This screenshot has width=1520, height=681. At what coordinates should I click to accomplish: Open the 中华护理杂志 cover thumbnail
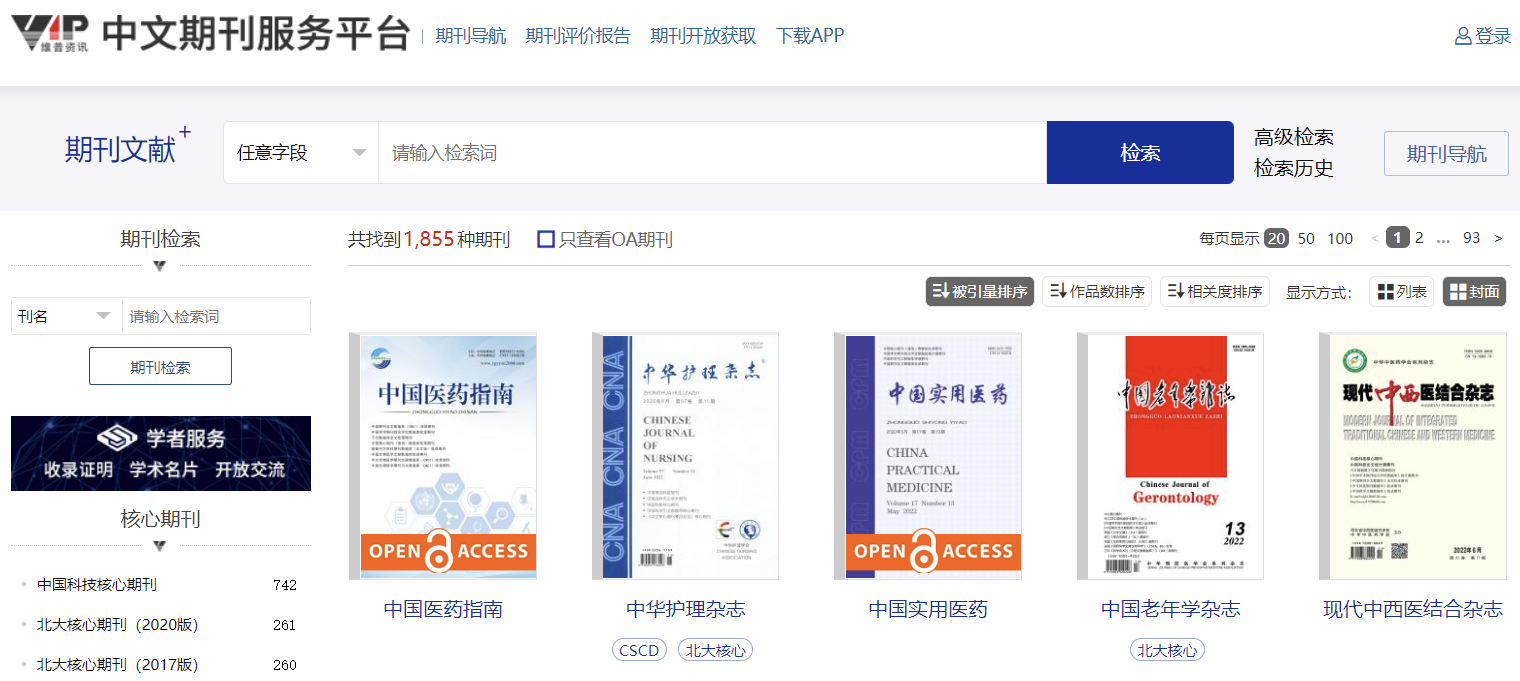pyautogui.click(x=685, y=456)
